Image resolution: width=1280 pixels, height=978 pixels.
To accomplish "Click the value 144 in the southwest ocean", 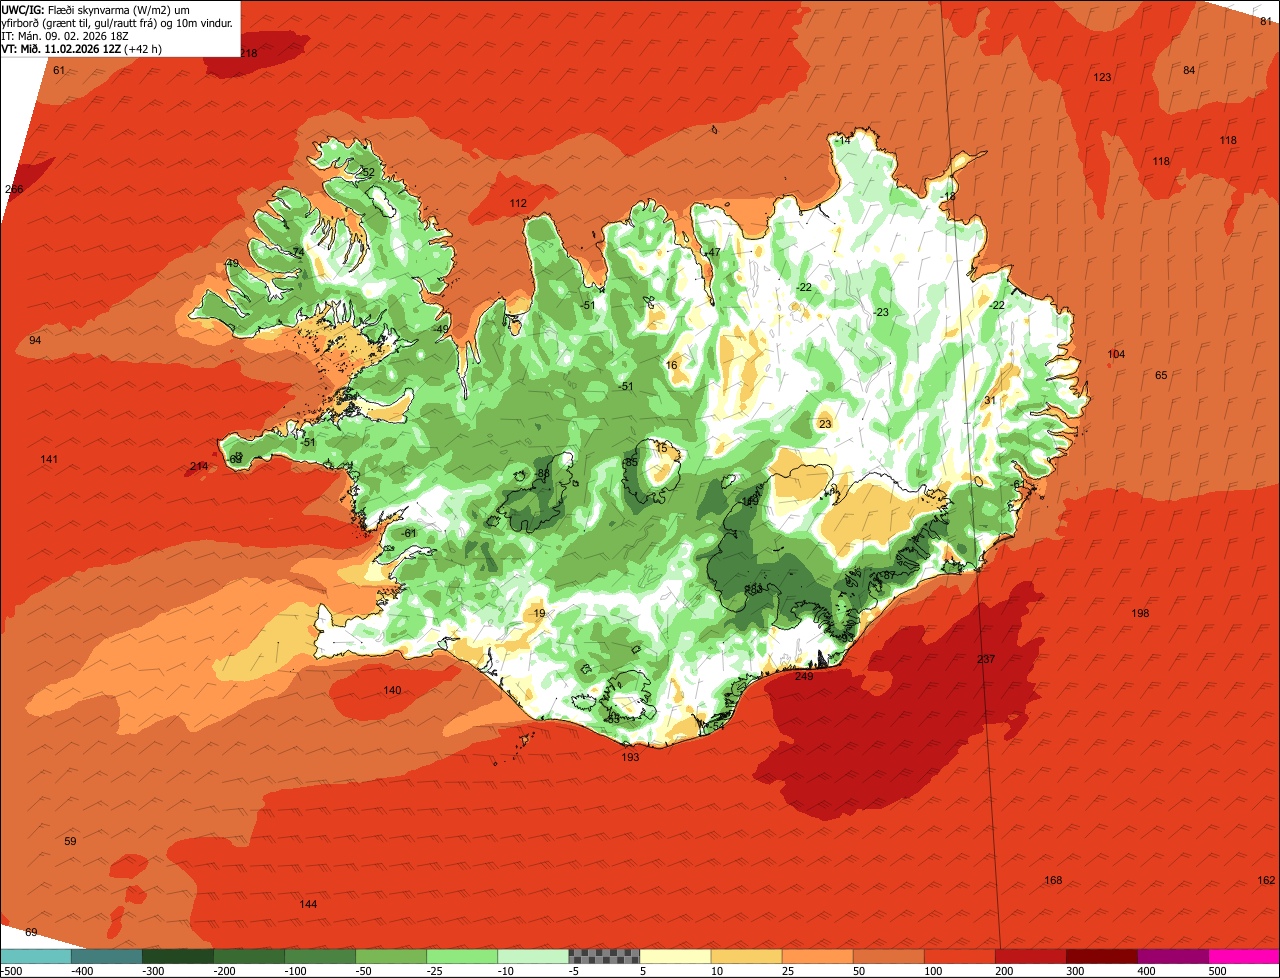I will pyautogui.click(x=308, y=904).
